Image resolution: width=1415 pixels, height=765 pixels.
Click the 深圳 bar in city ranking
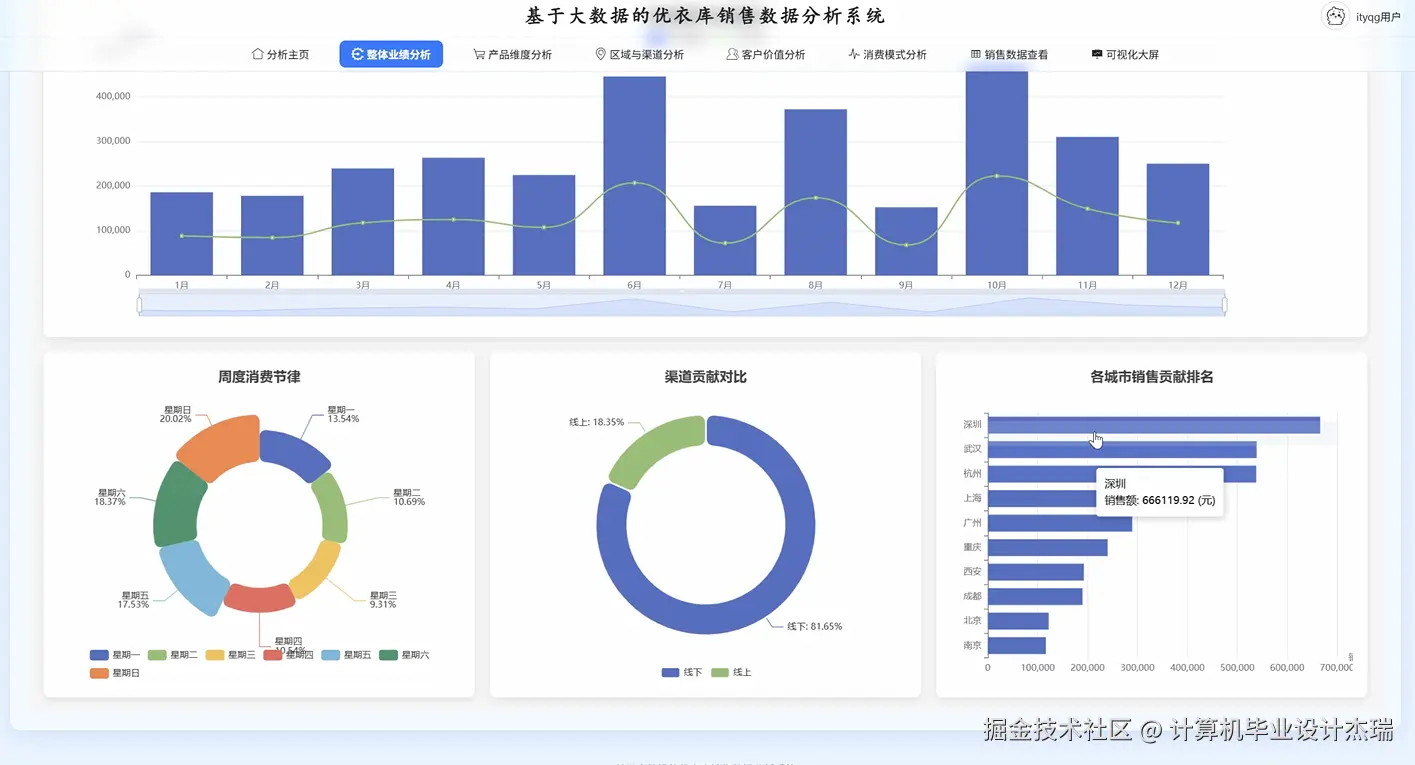tap(1153, 425)
